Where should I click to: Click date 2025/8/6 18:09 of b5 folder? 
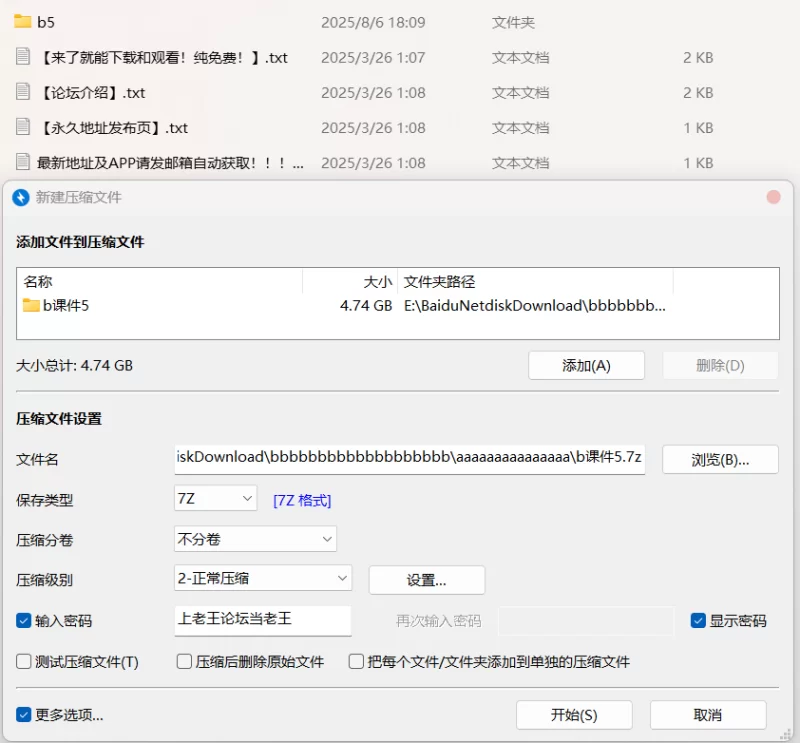(373, 22)
